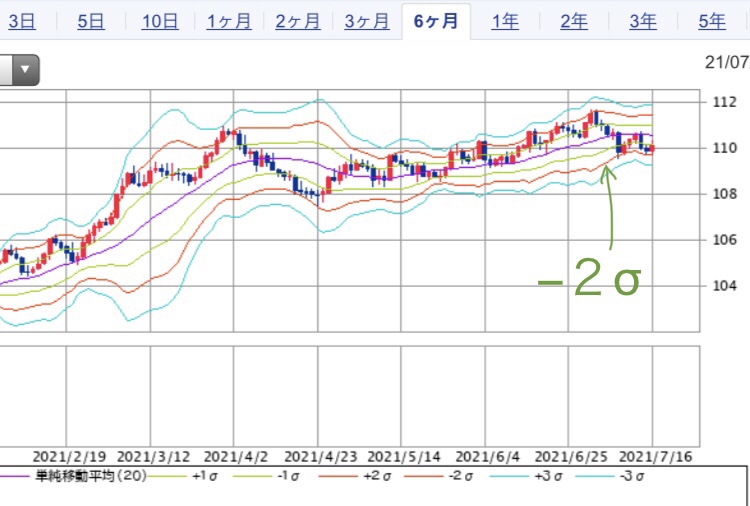The height and width of the screenshot is (506, 750).
Task: View the 2年 chart range
Action: (574, 22)
